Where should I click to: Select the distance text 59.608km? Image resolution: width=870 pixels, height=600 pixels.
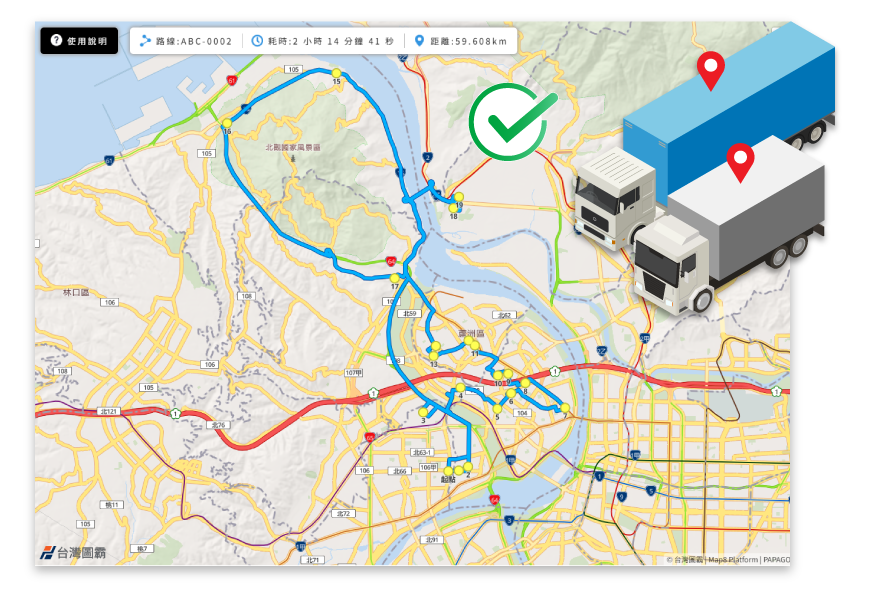(x=480, y=41)
